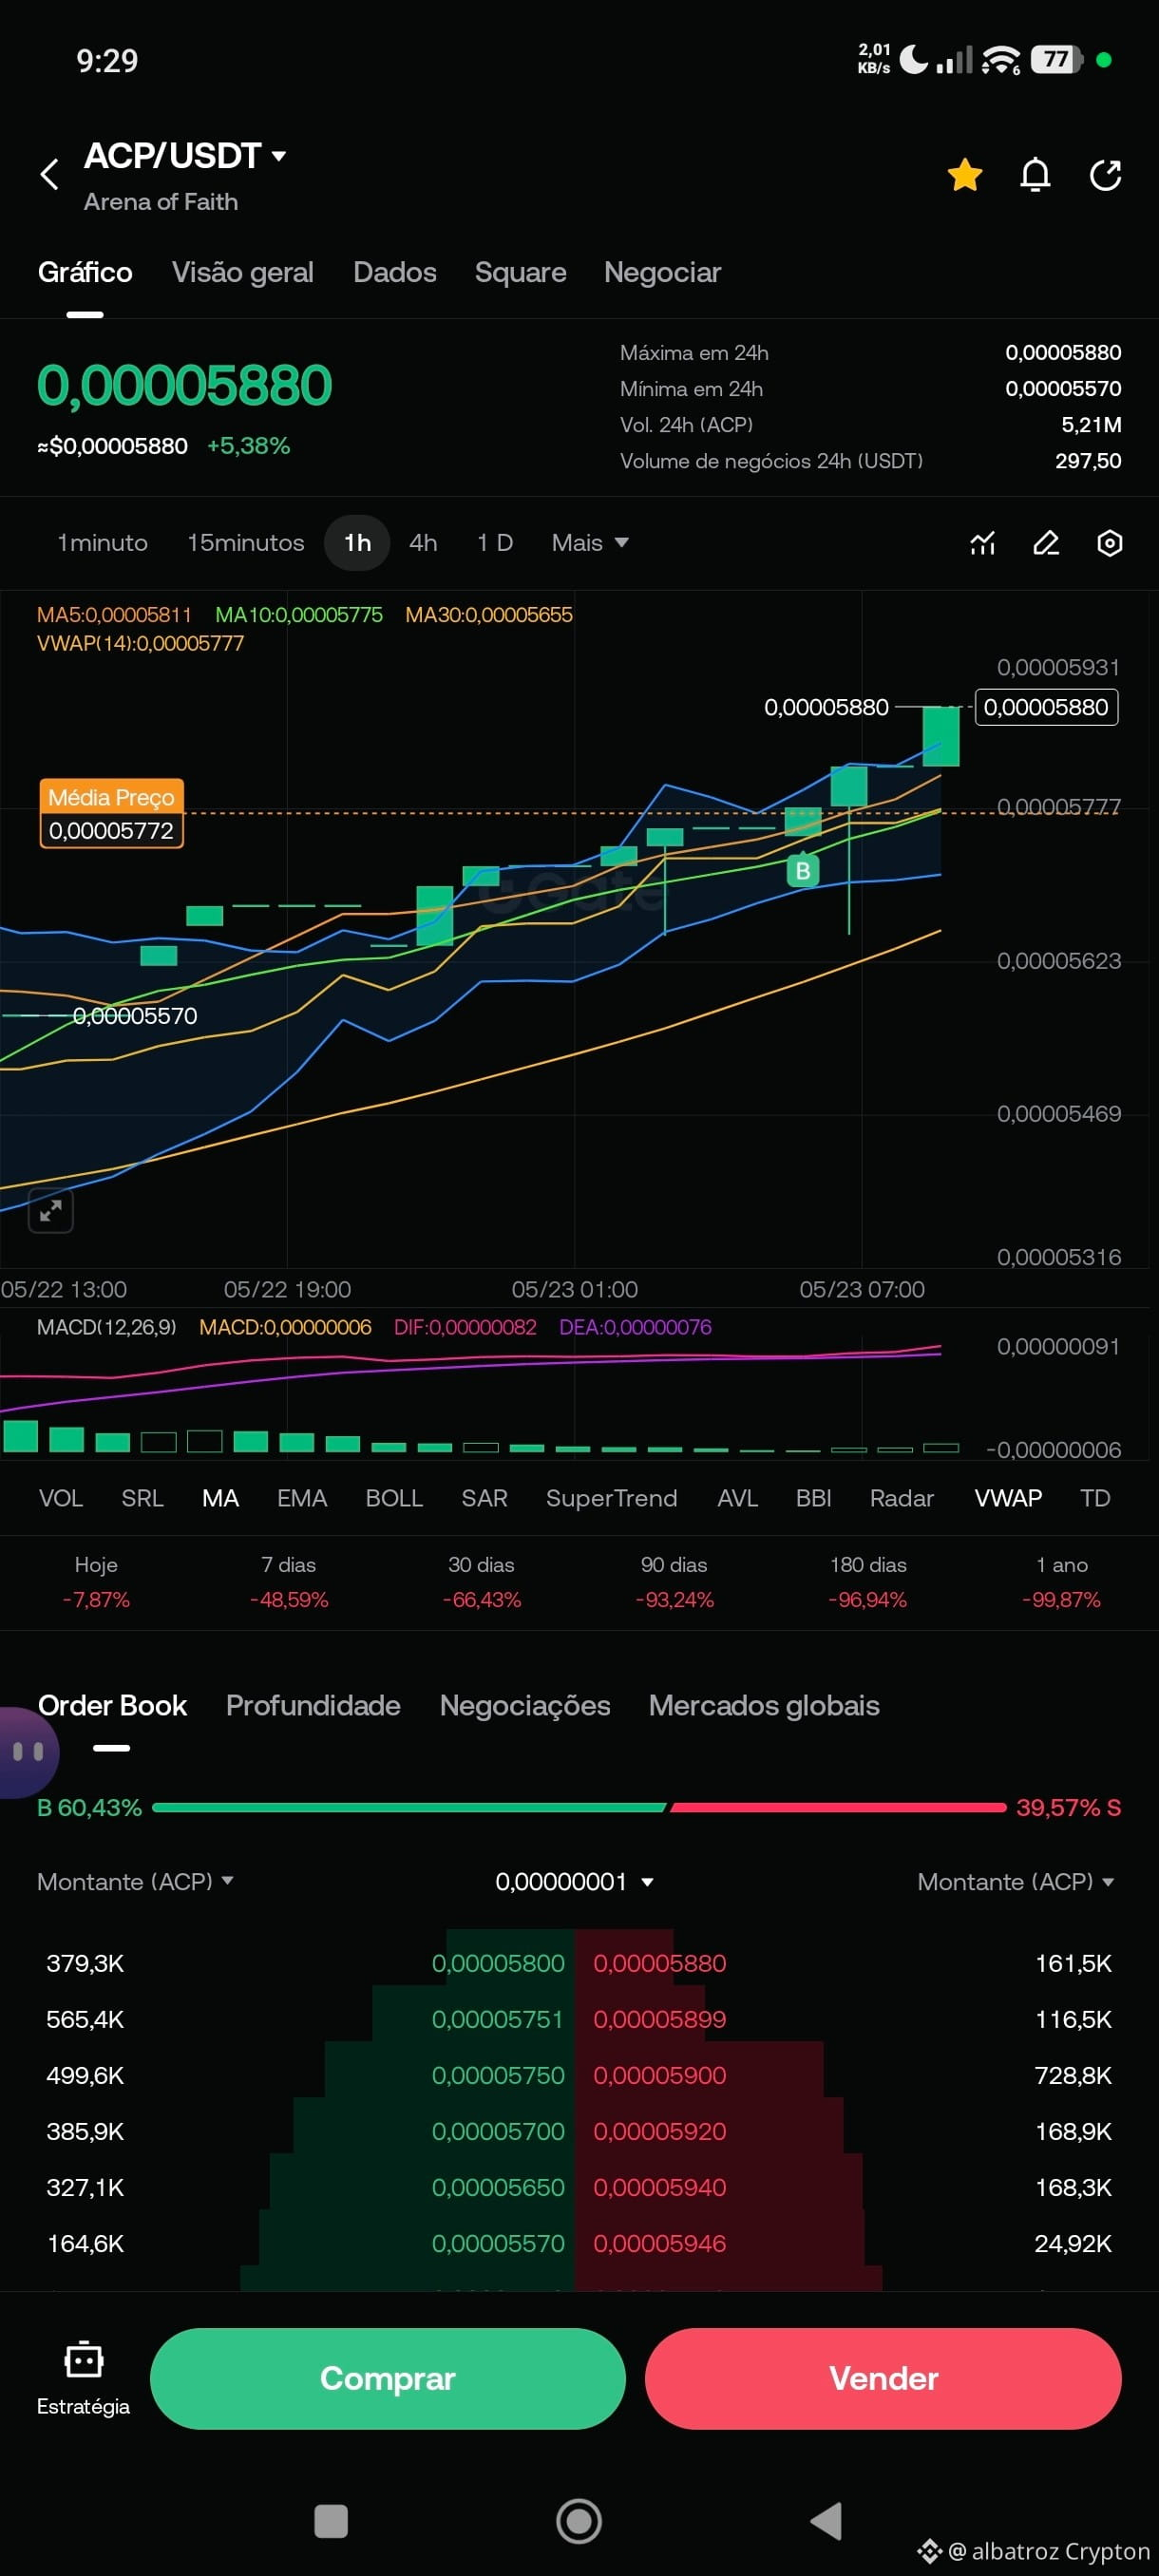Tap the 7 dias performance value
Viewport: 1159px width, 2576px height.
[289, 1600]
